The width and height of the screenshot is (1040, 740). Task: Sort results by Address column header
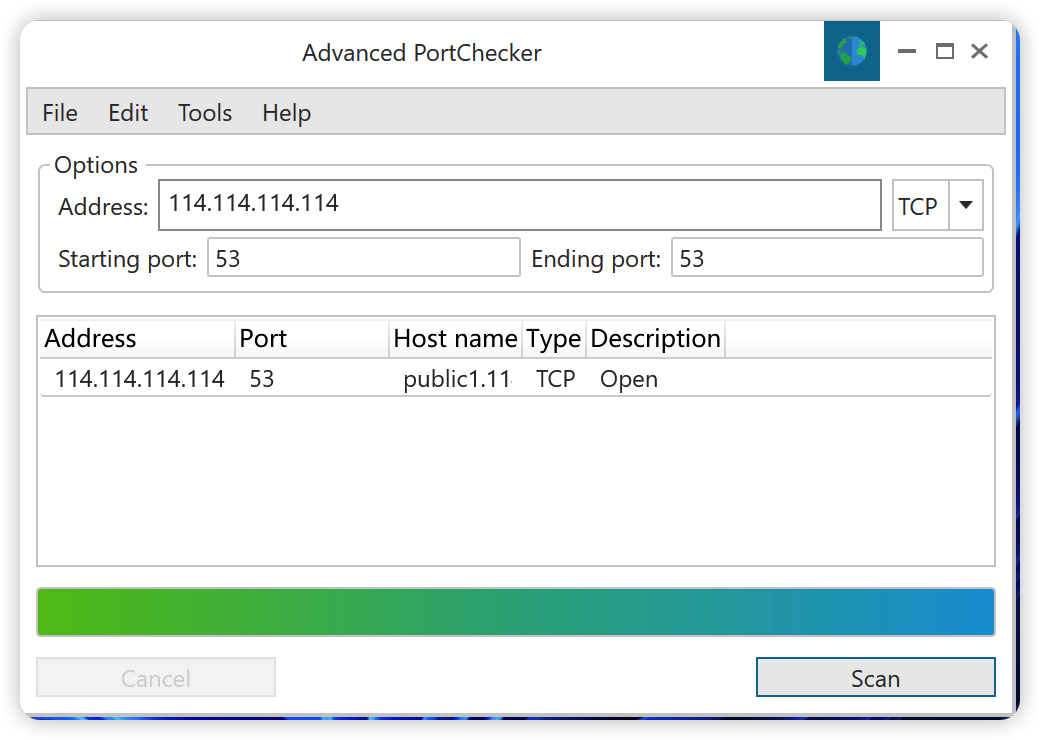[137, 339]
